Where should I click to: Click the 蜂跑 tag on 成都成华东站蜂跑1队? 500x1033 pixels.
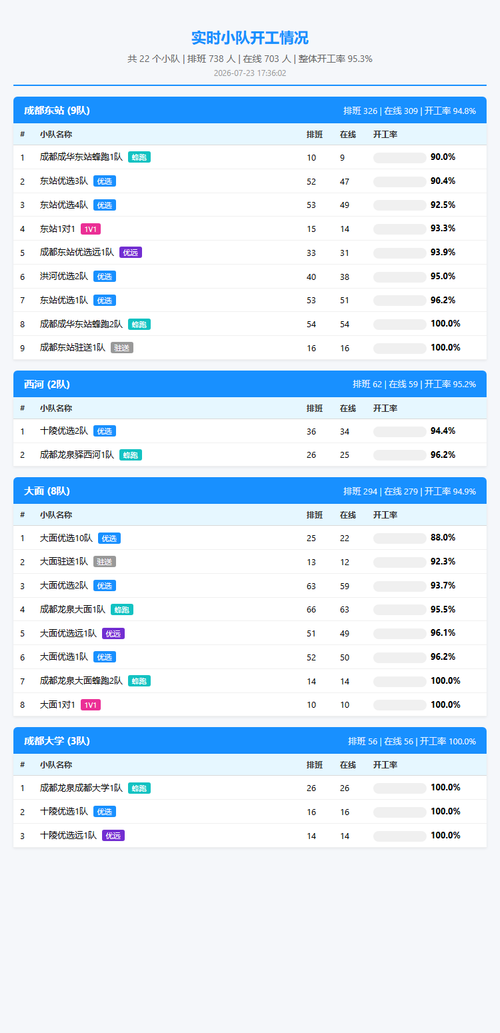pyautogui.click(x=139, y=157)
